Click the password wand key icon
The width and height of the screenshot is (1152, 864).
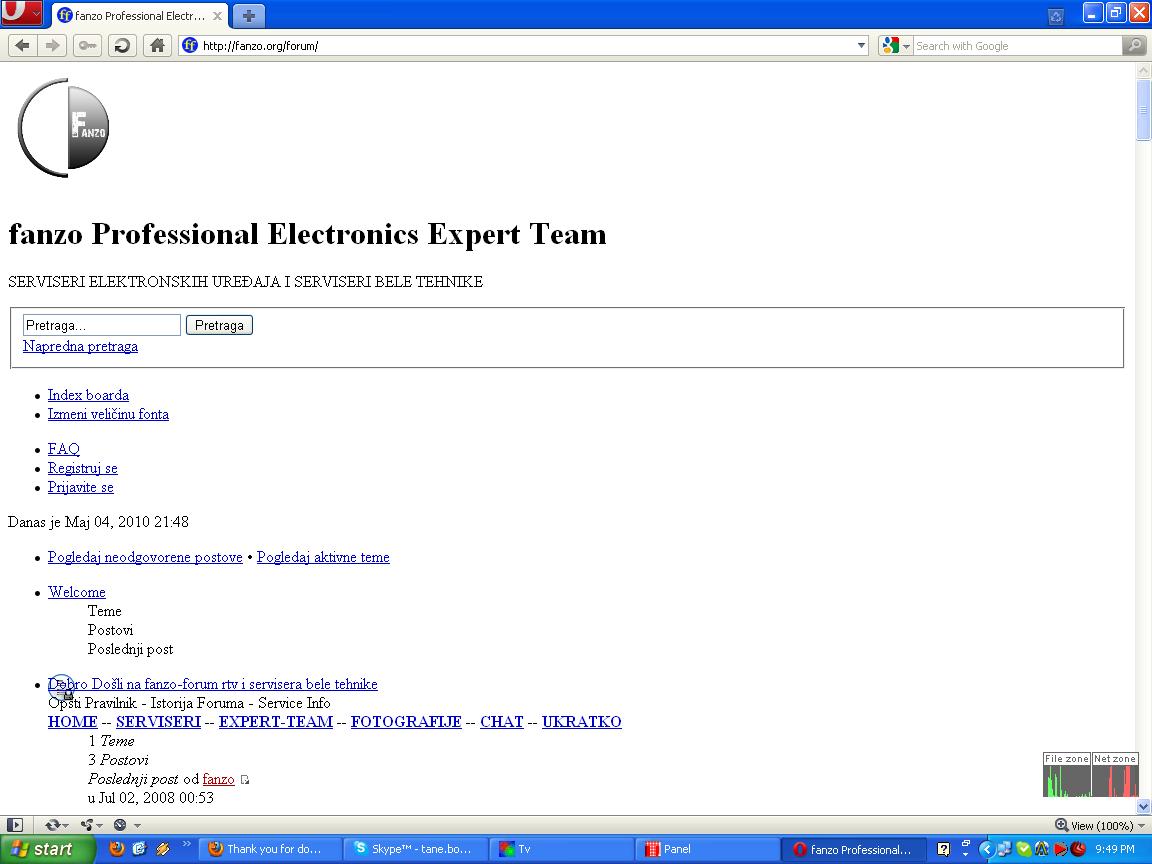(x=88, y=45)
